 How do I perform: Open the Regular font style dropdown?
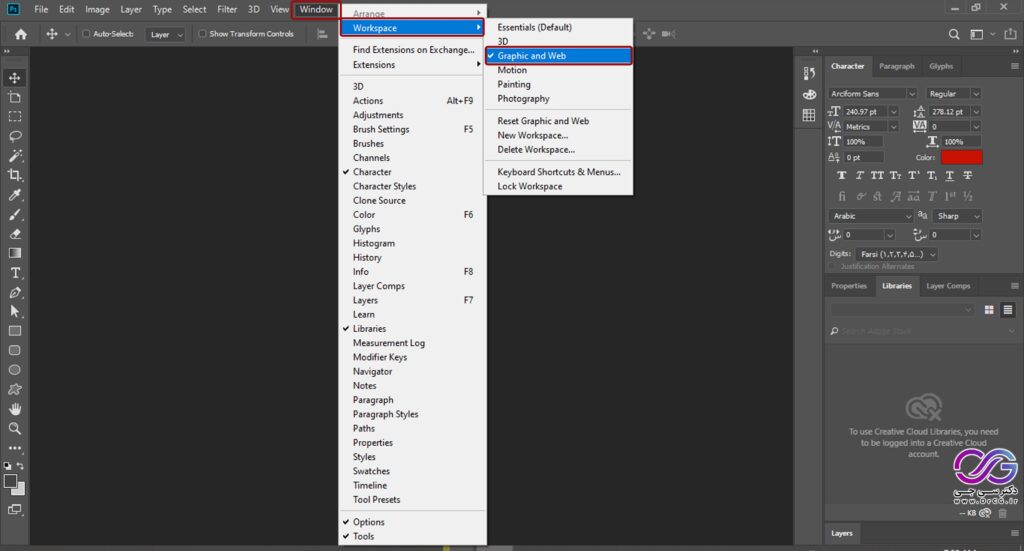(x=953, y=93)
